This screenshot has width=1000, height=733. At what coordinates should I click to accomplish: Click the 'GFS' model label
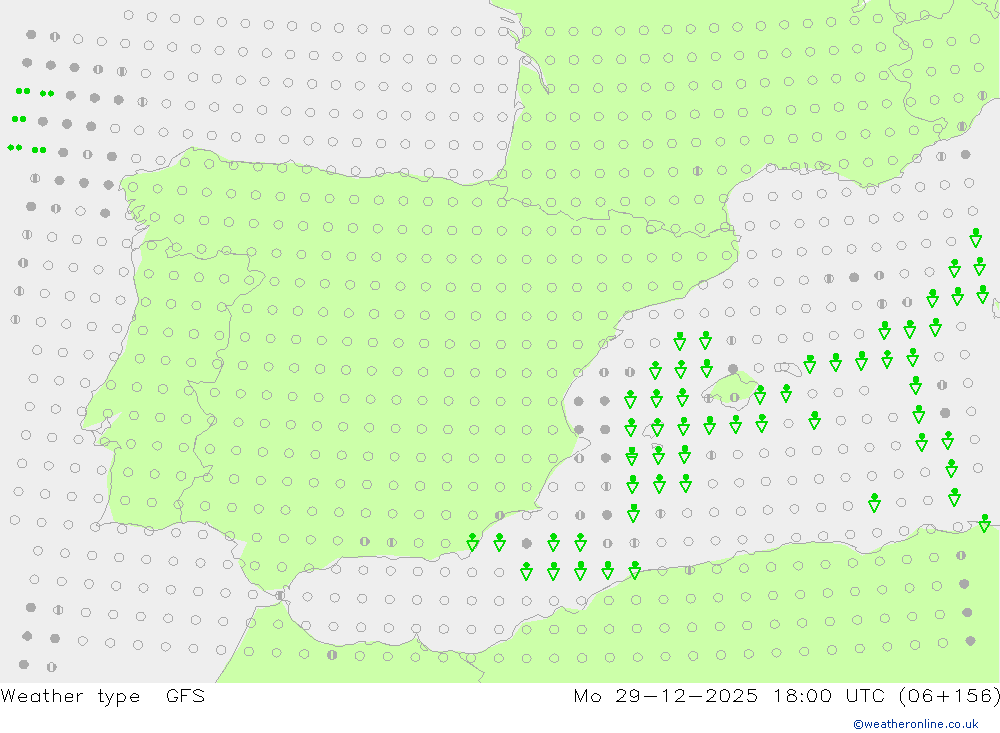point(186,695)
